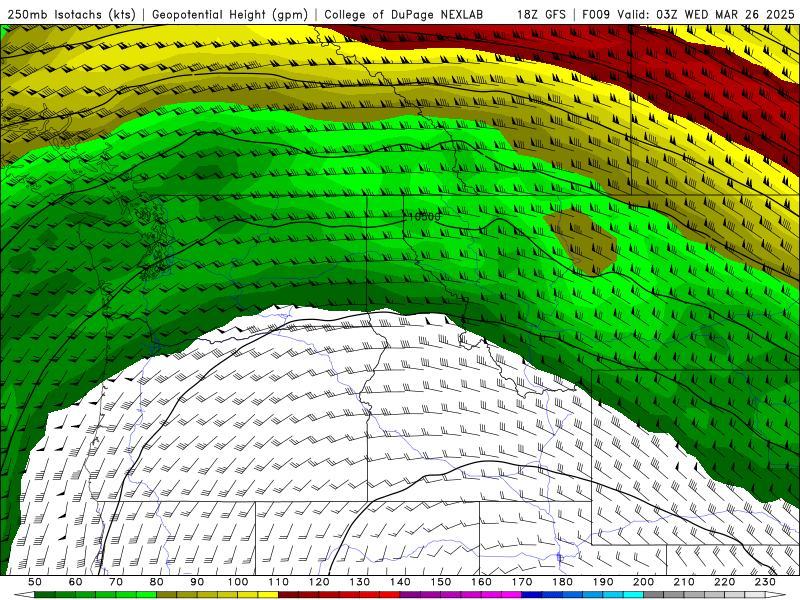Click the magenta swatch just left of 170

pyautogui.click(x=512, y=595)
